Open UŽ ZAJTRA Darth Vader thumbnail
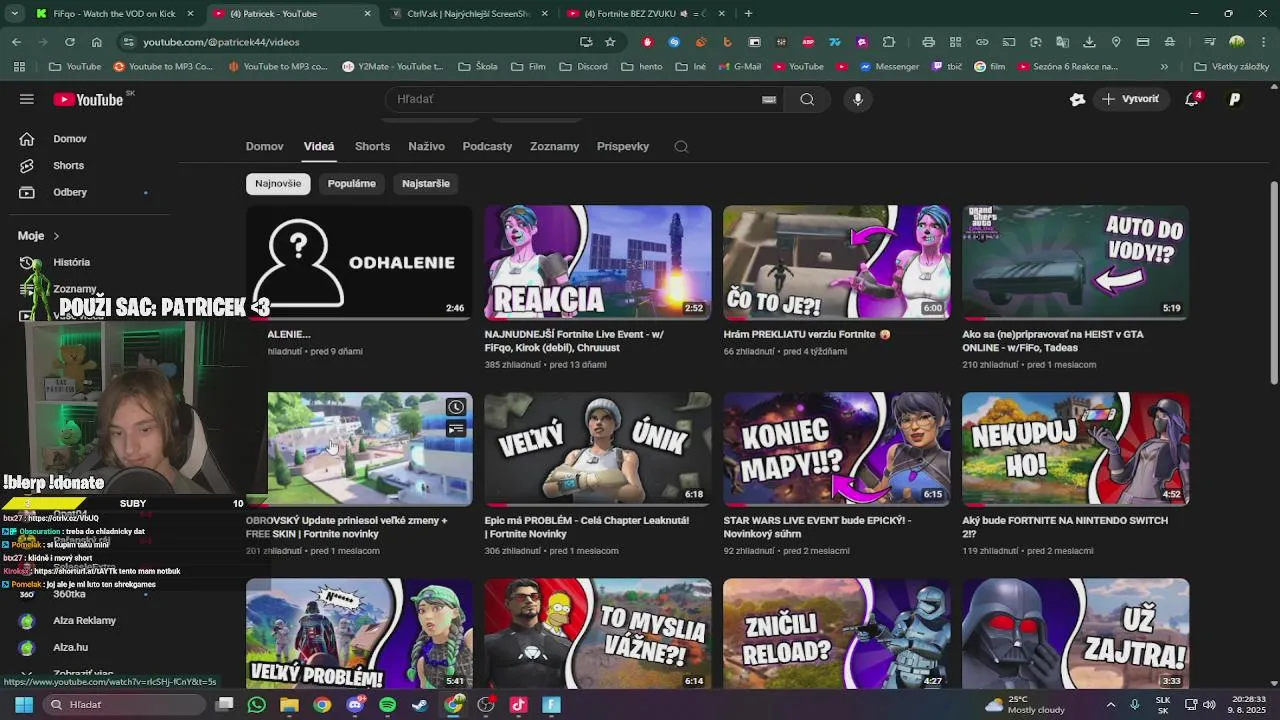The width and height of the screenshot is (1280, 720). (x=1076, y=634)
